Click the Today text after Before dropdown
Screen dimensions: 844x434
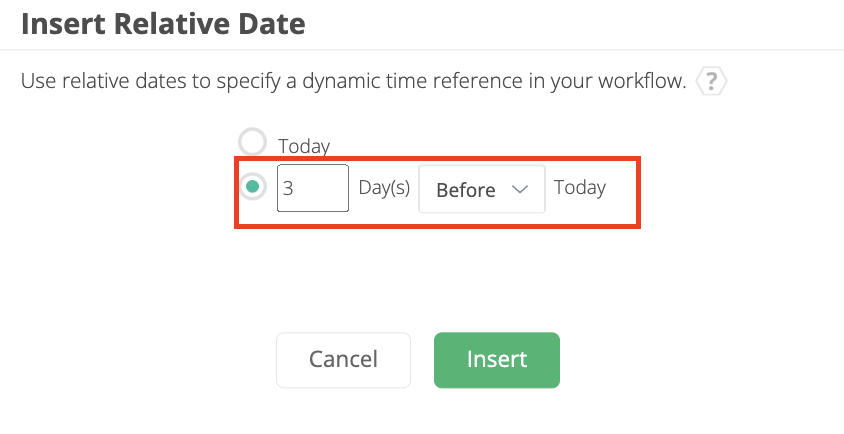[580, 188]
